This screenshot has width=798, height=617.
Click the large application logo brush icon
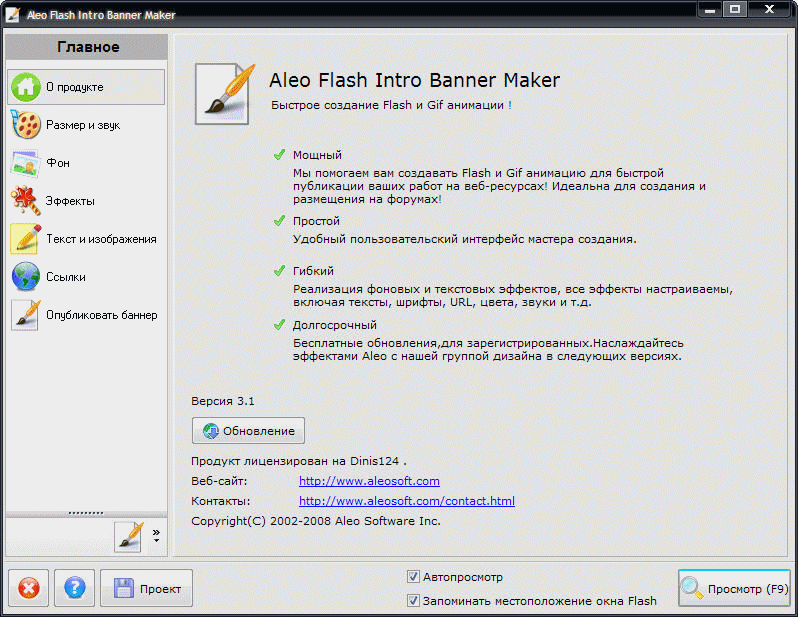[x=224, y=94]
